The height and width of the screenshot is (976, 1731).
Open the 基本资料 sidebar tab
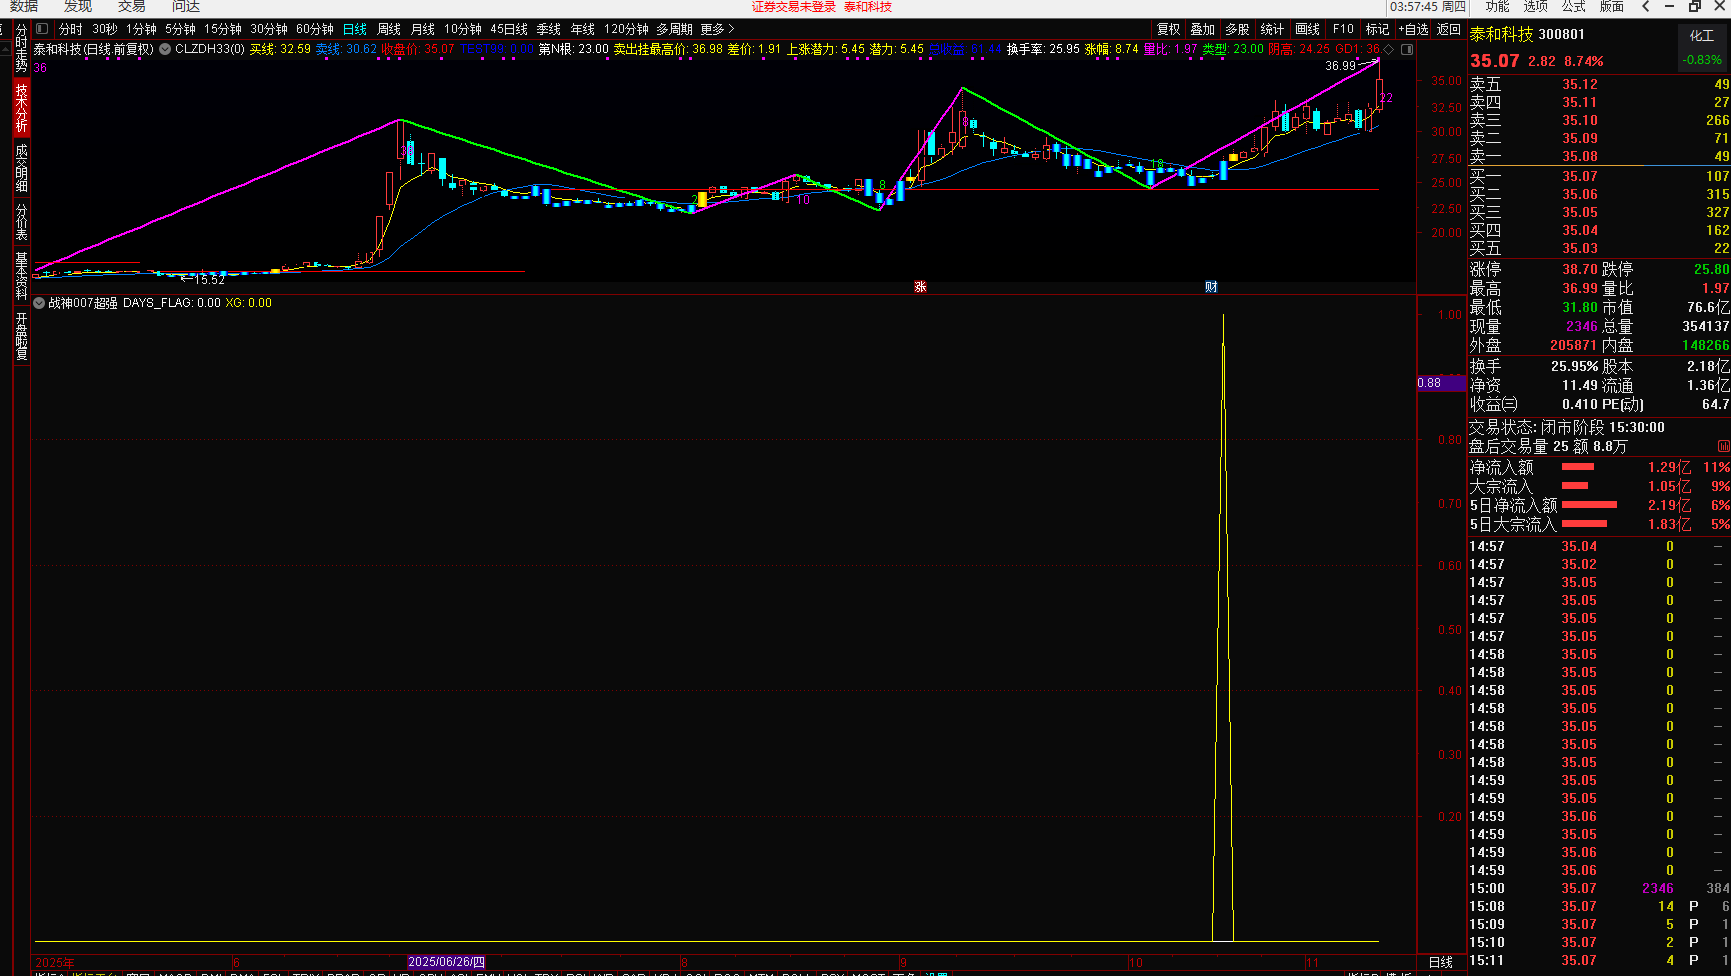point(21,276)
